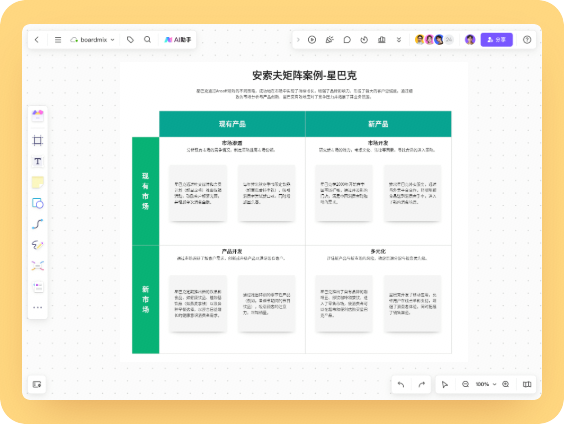This screenshot has height=424, width=564.
Task: Select the Pen drawing tool
Action: point(38,245)
